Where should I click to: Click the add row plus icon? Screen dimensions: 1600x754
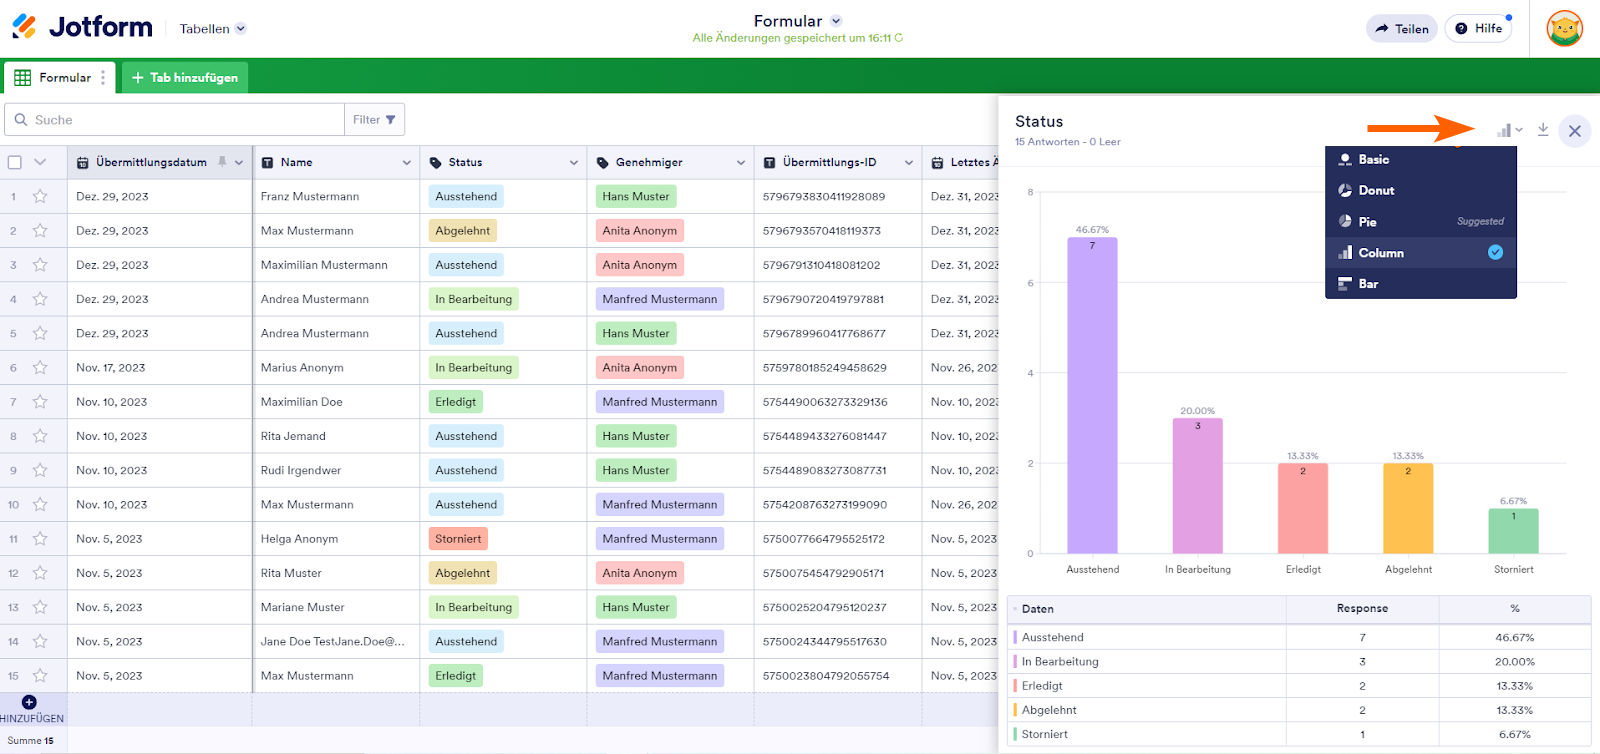pos(29,703)
